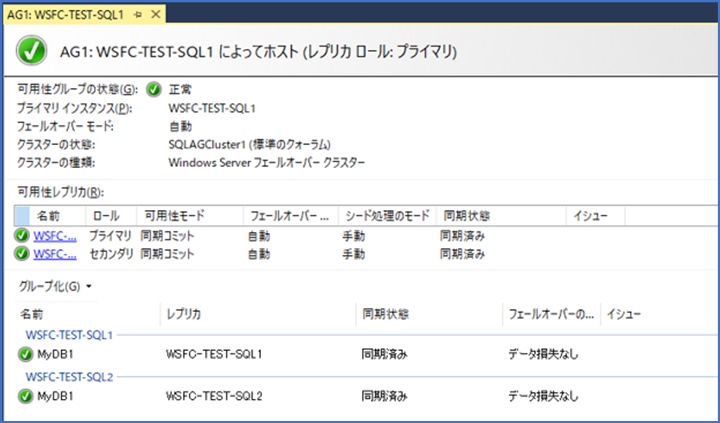Click the database list レプリカ column header

[258, 314]
